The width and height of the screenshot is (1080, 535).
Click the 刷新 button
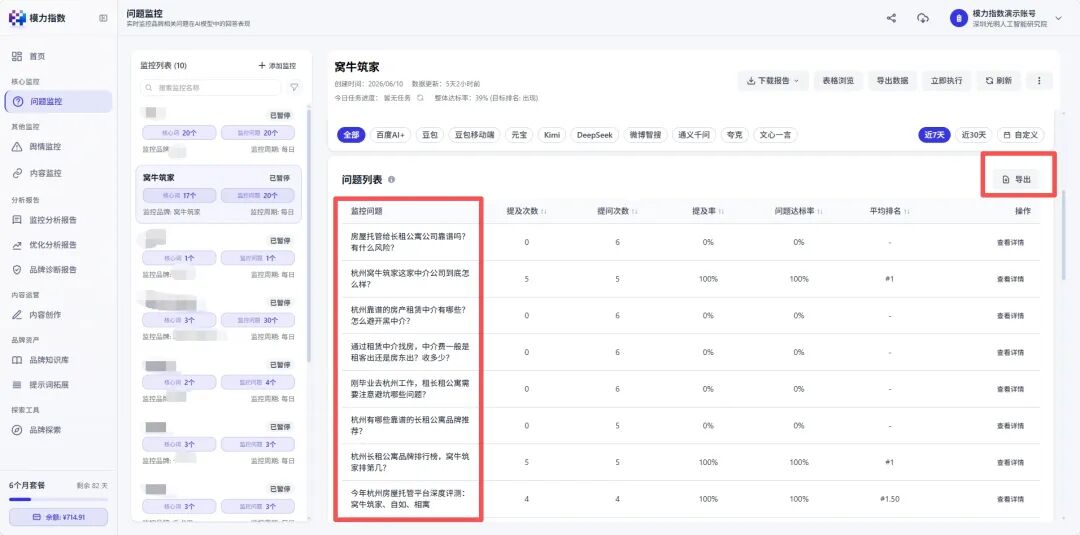point(999,81)
